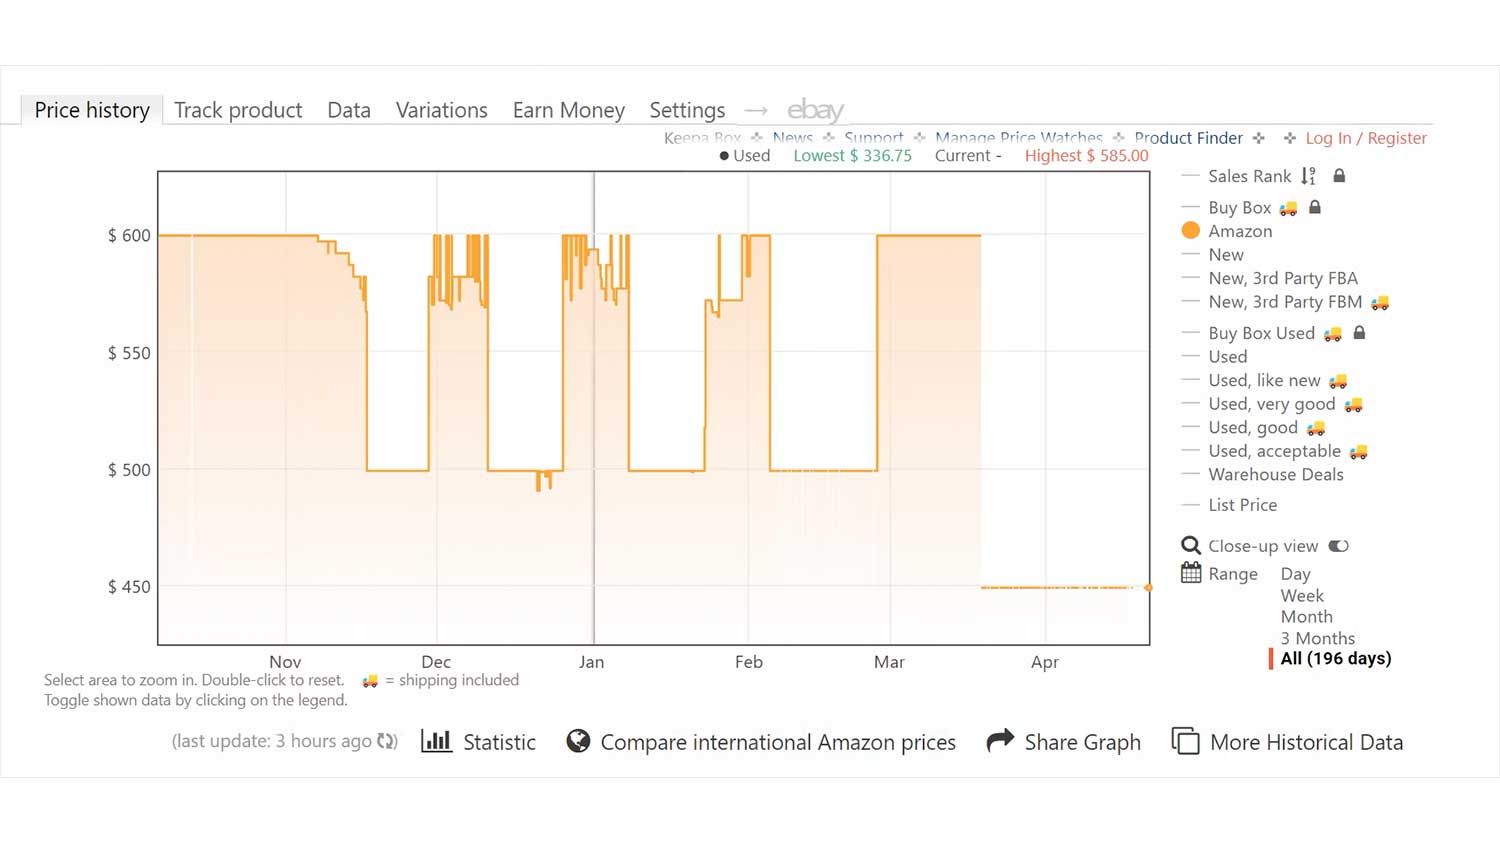Screen dimensions: 1500x844
Task: Click the globe icon for international prices
Action: pyautogui.click(x=578, y=741)
